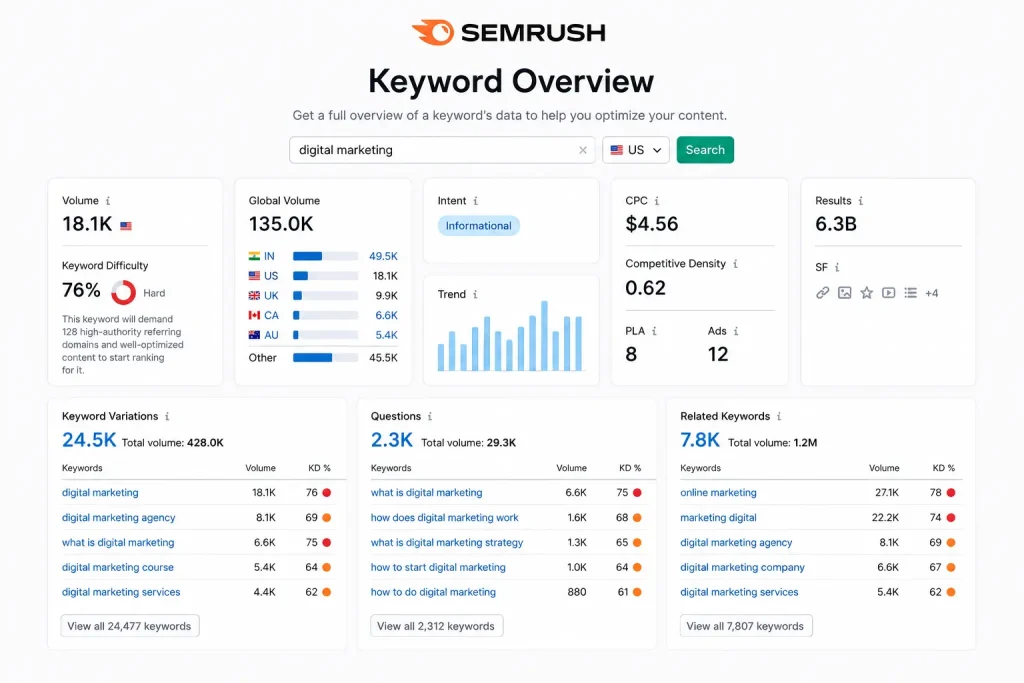Screen dimensions: 1024x683
Task: Open online marketing related keyword link
Action: 718,493
